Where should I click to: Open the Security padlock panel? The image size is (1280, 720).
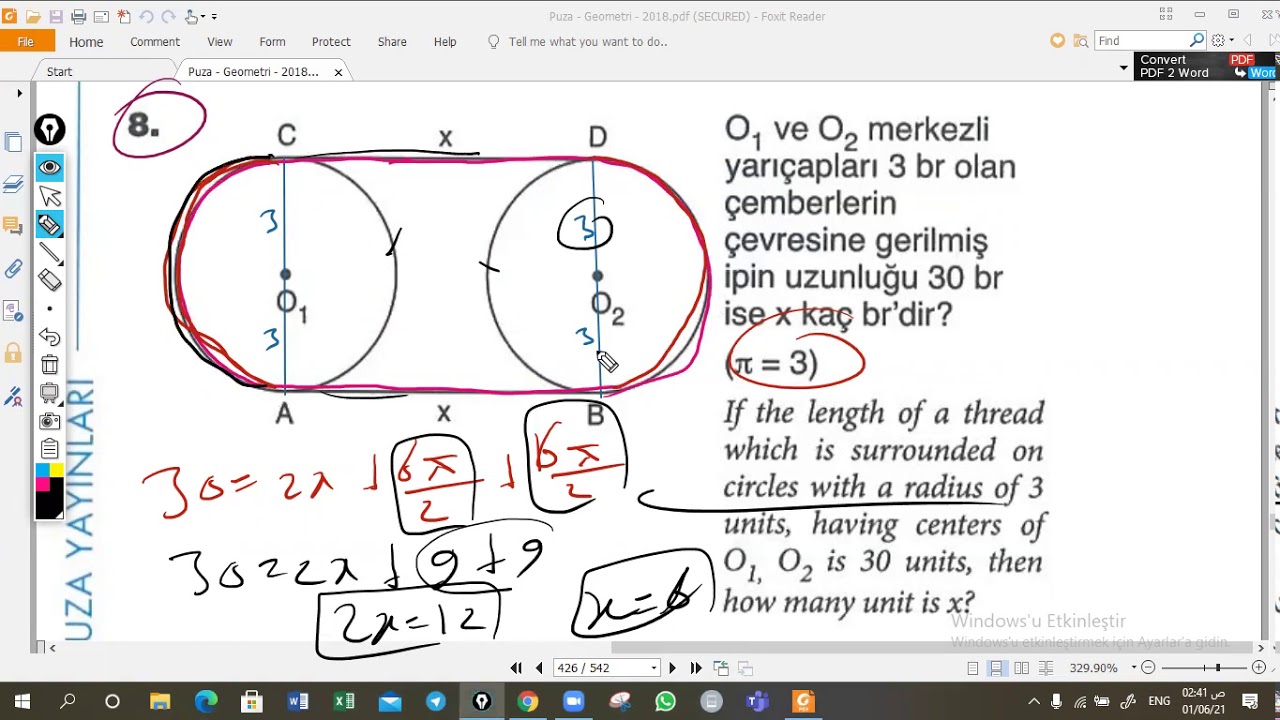tap(13, 352)
